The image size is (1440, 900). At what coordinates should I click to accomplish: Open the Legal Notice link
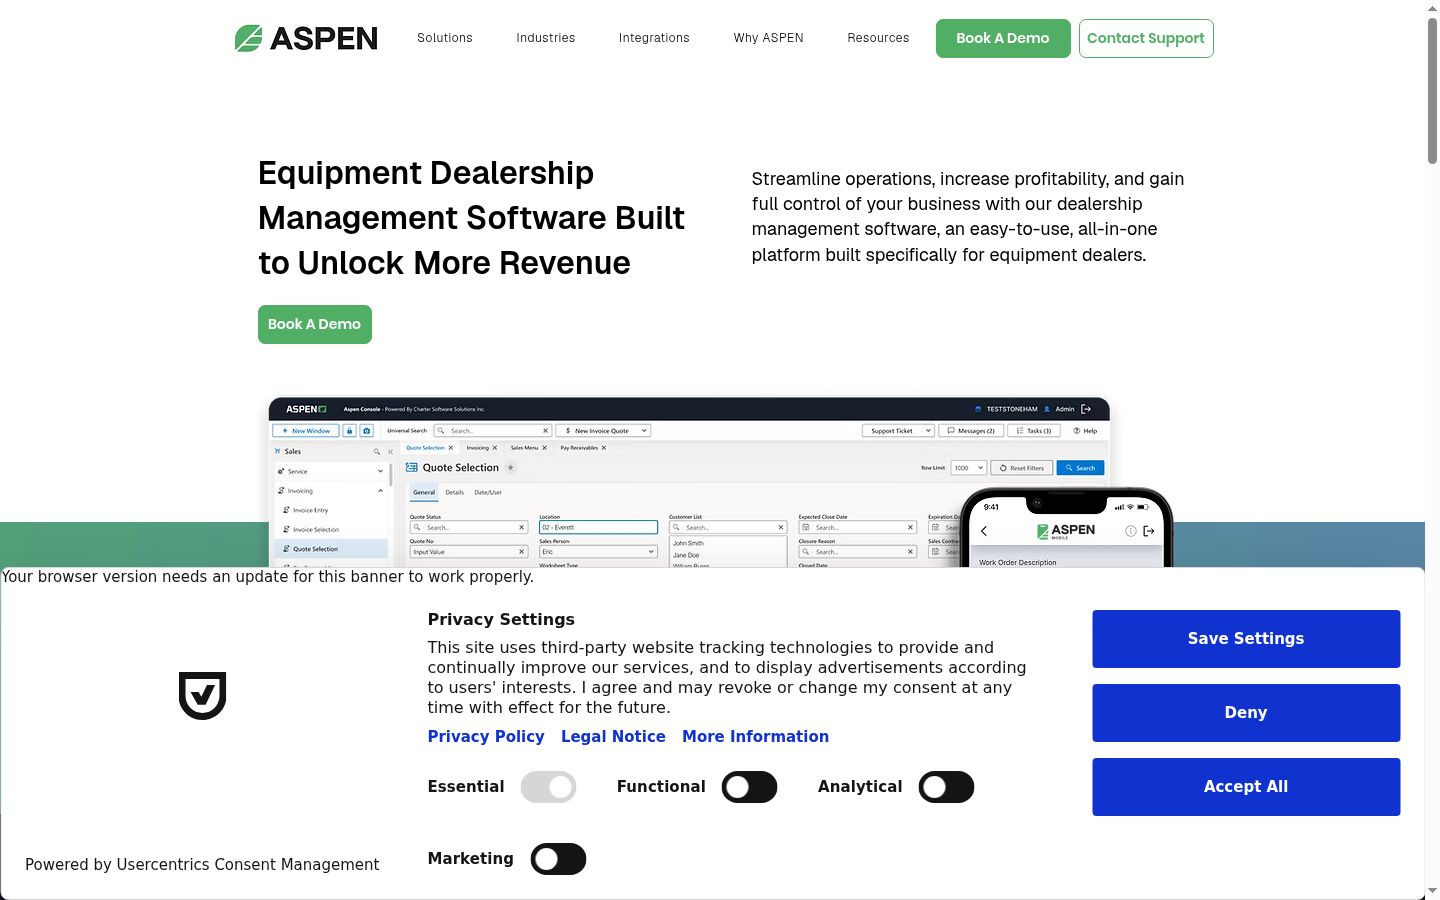click(613, 736)
